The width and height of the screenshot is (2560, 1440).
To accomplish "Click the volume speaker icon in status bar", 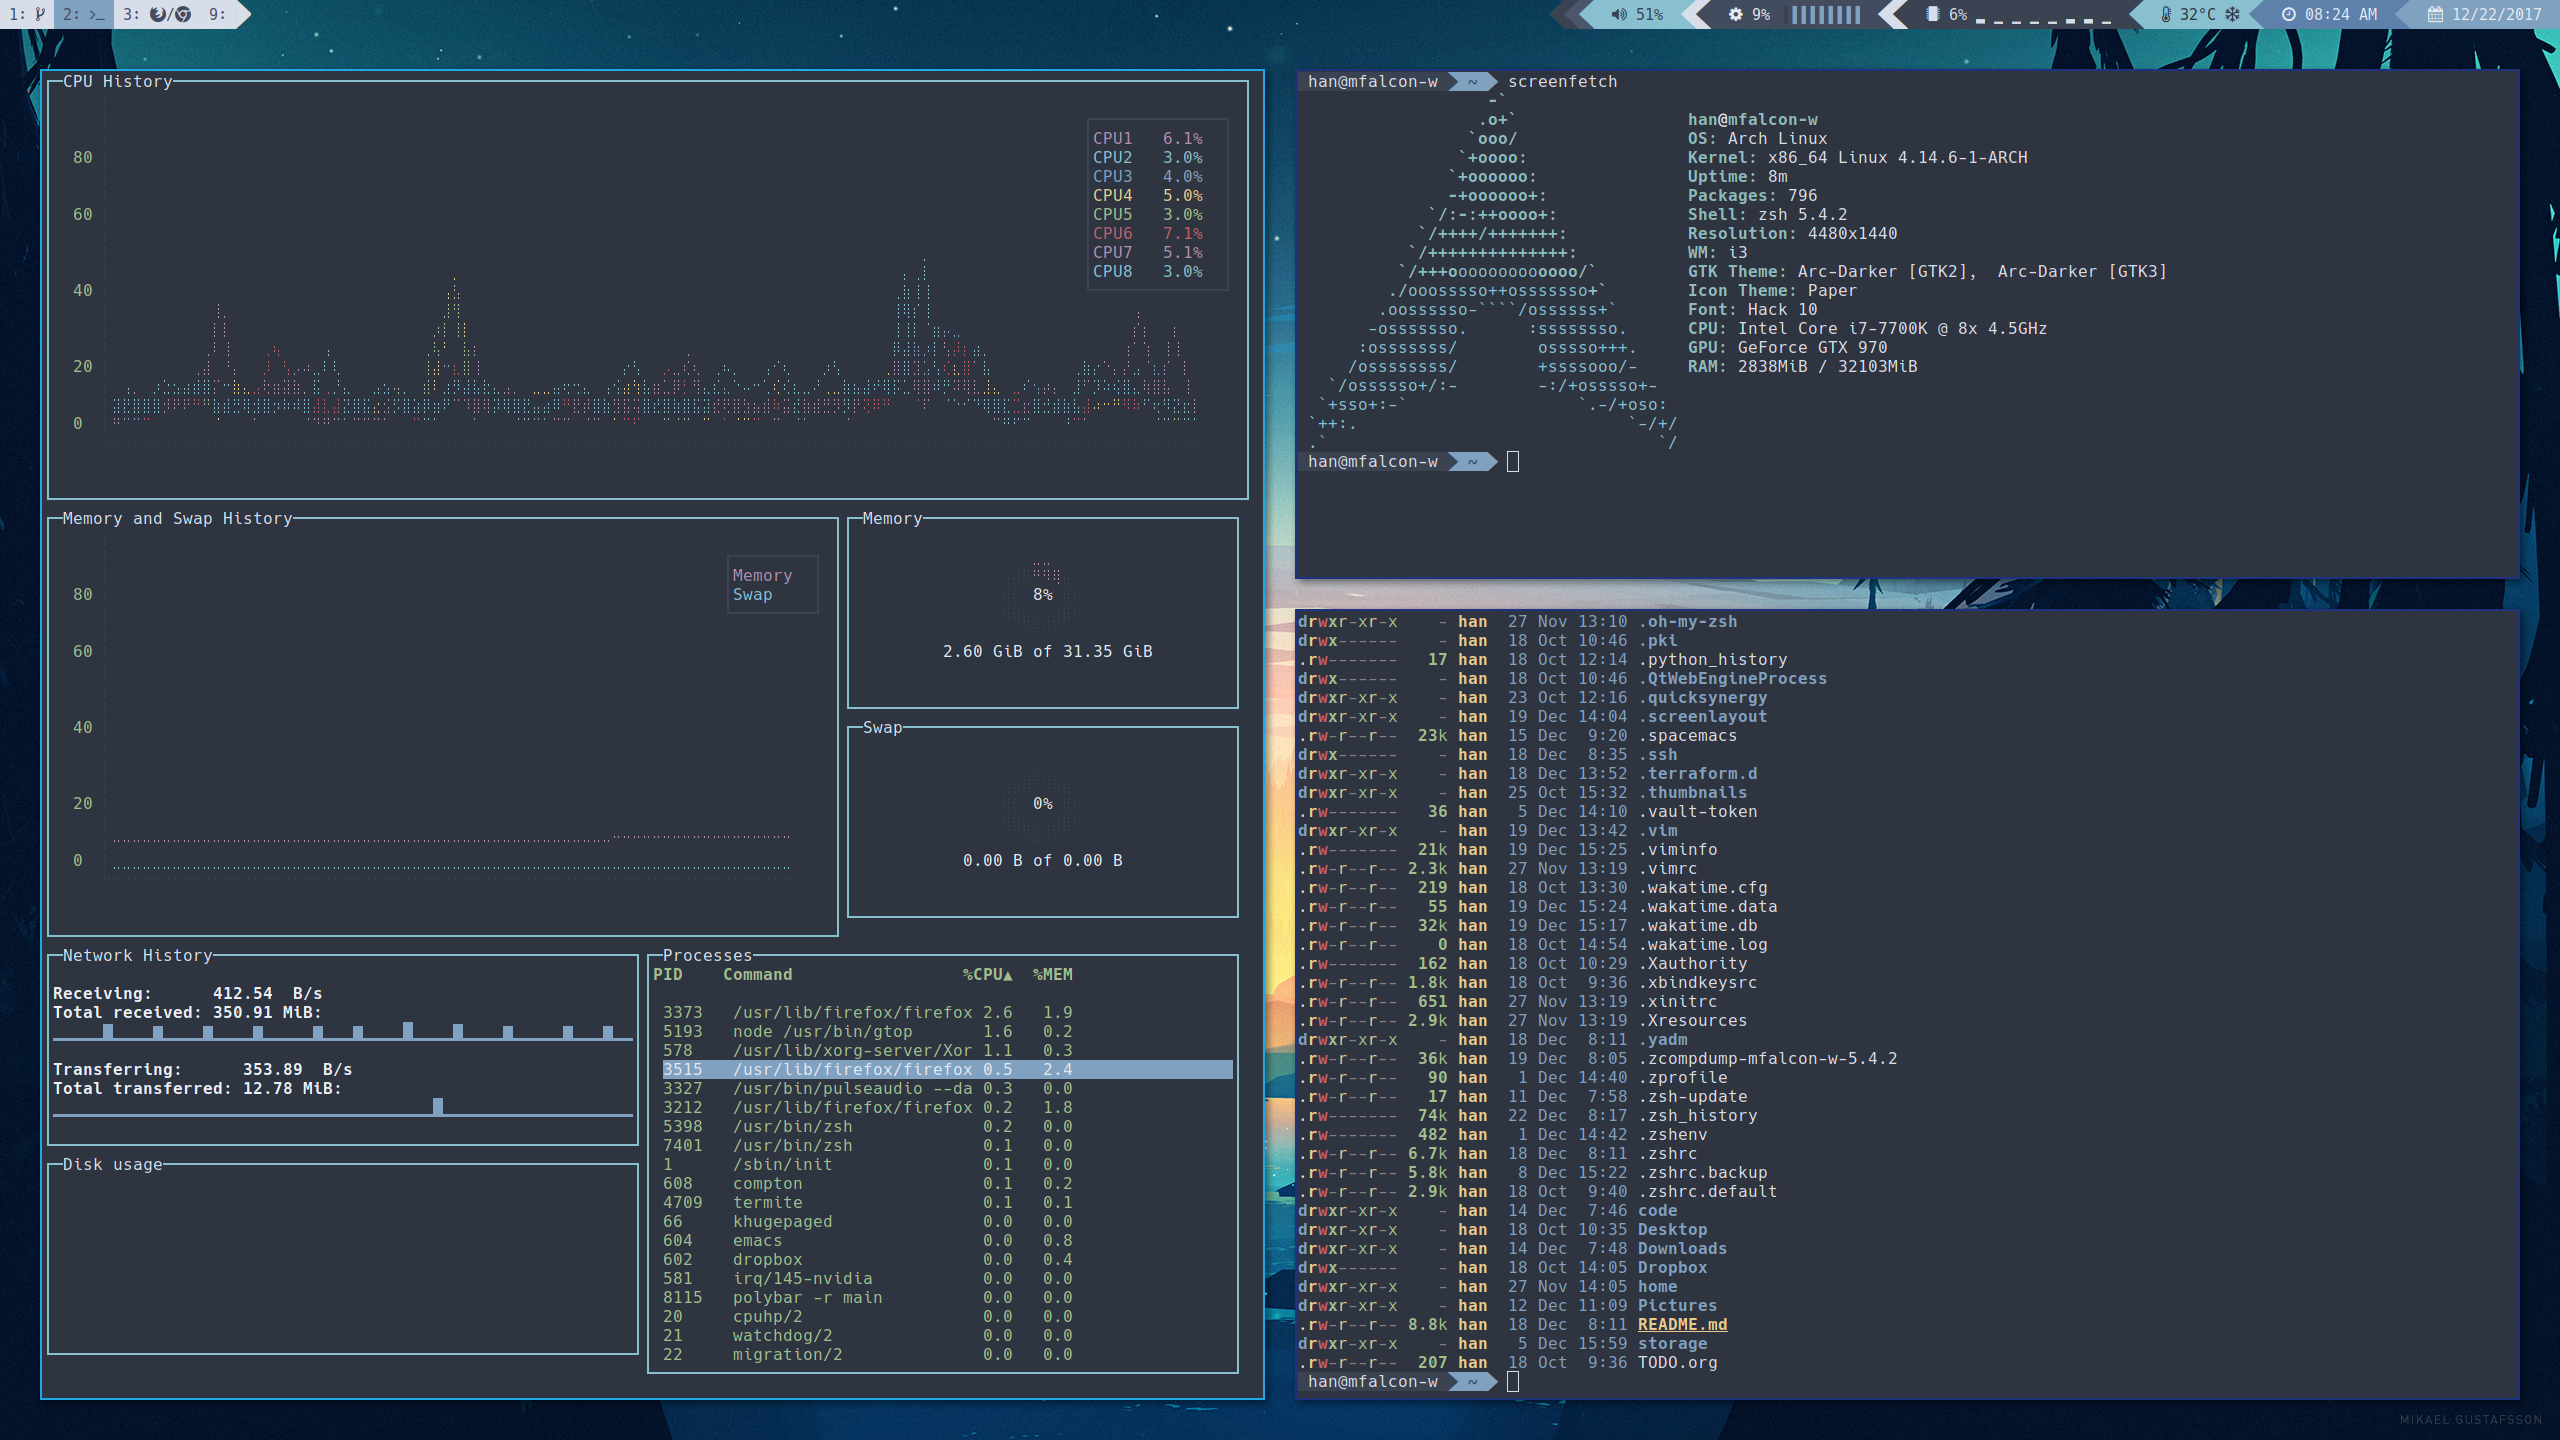I will (x=1618, y=14).
